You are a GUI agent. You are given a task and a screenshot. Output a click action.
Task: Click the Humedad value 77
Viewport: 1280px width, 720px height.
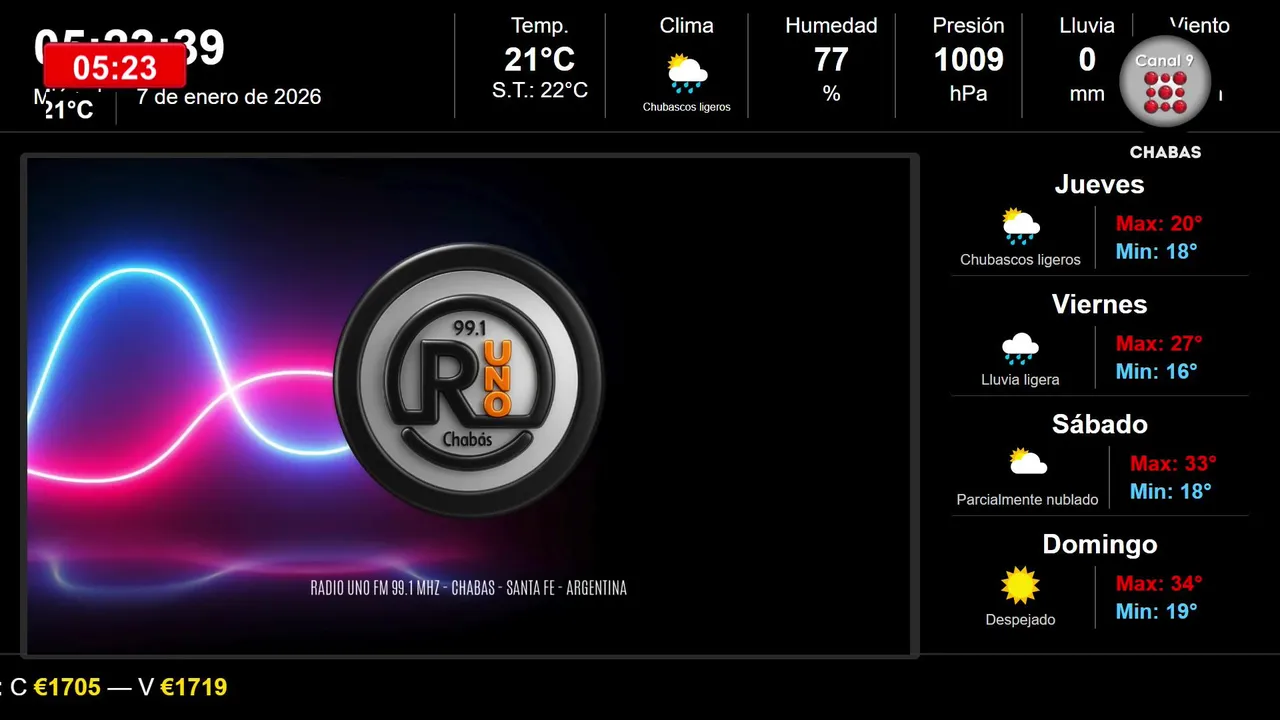[831, 60]
